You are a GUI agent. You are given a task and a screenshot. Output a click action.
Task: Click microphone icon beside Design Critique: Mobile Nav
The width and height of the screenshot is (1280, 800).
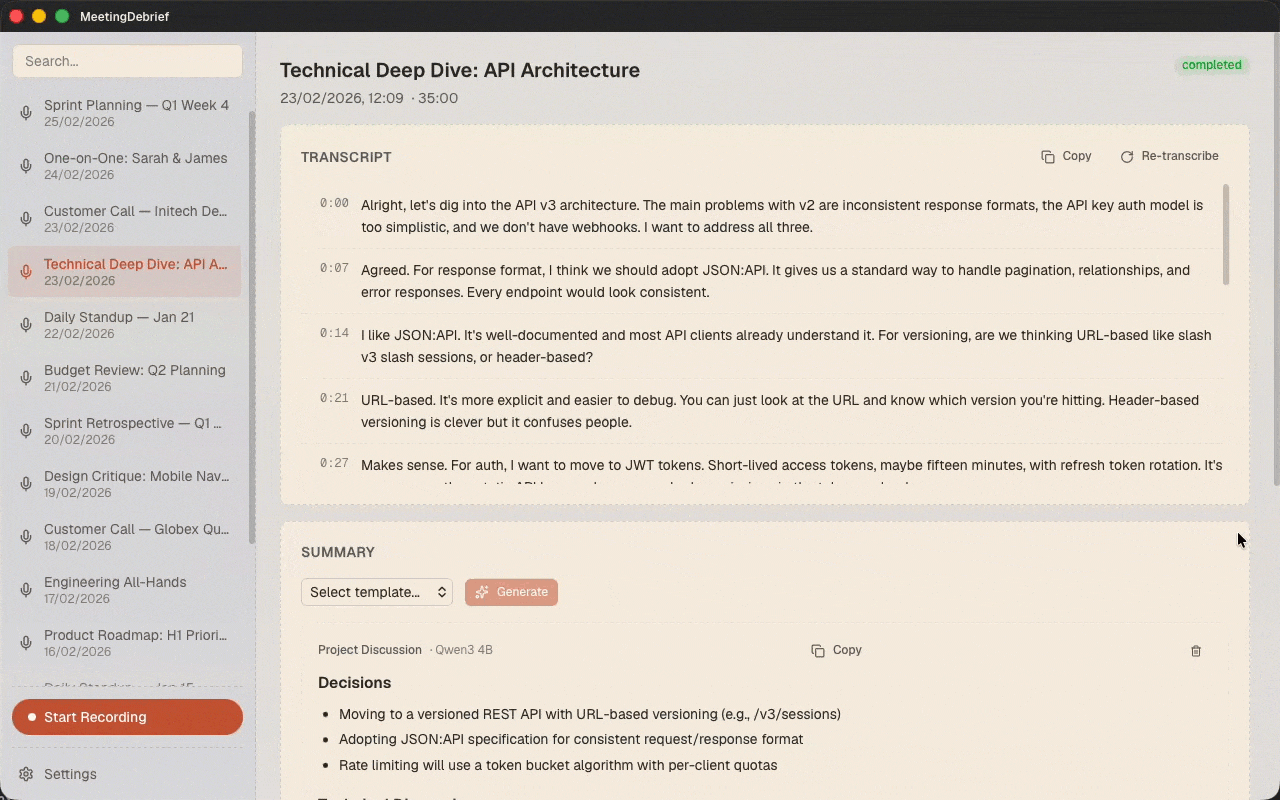[x=26, y=484]
